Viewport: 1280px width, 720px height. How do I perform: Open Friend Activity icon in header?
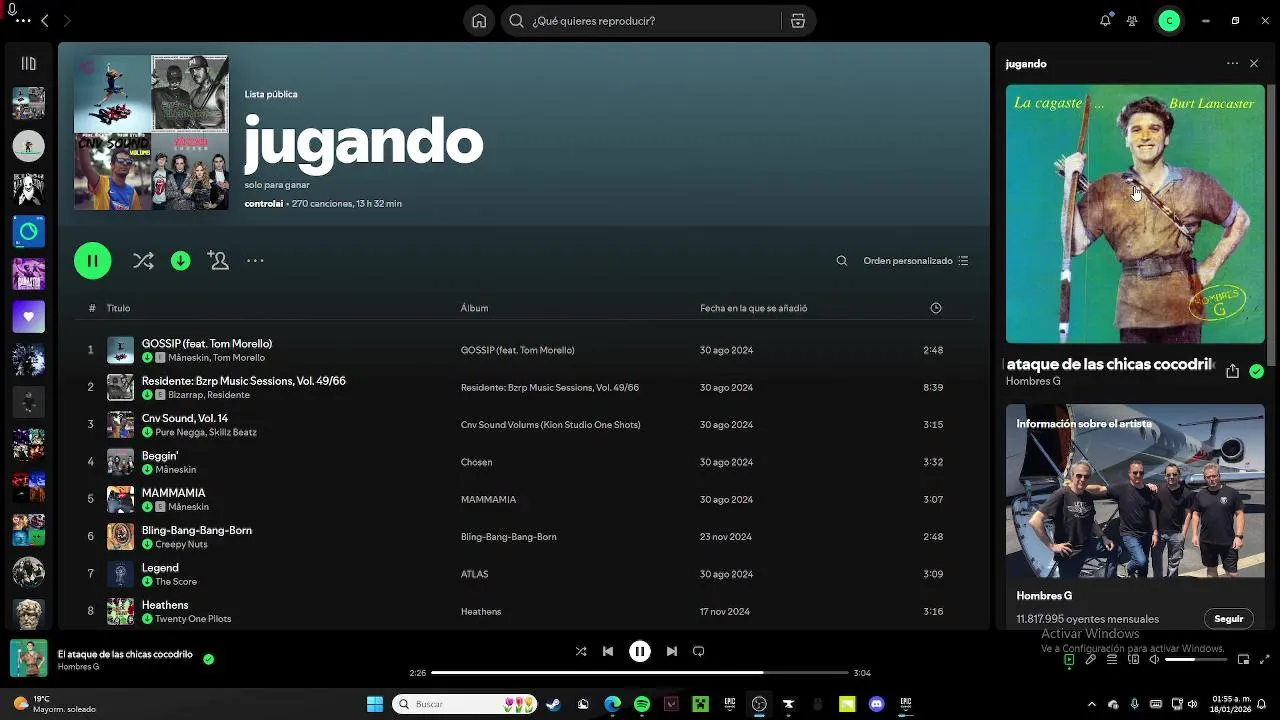[x=1132, y=21]
